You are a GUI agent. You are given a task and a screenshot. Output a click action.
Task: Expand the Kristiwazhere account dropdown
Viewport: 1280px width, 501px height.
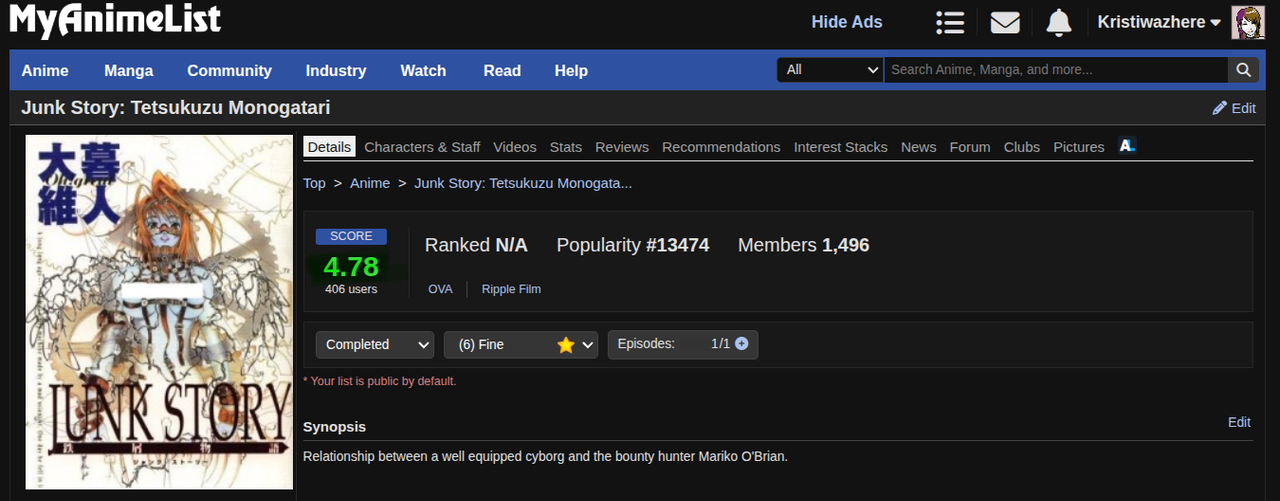1159,22
